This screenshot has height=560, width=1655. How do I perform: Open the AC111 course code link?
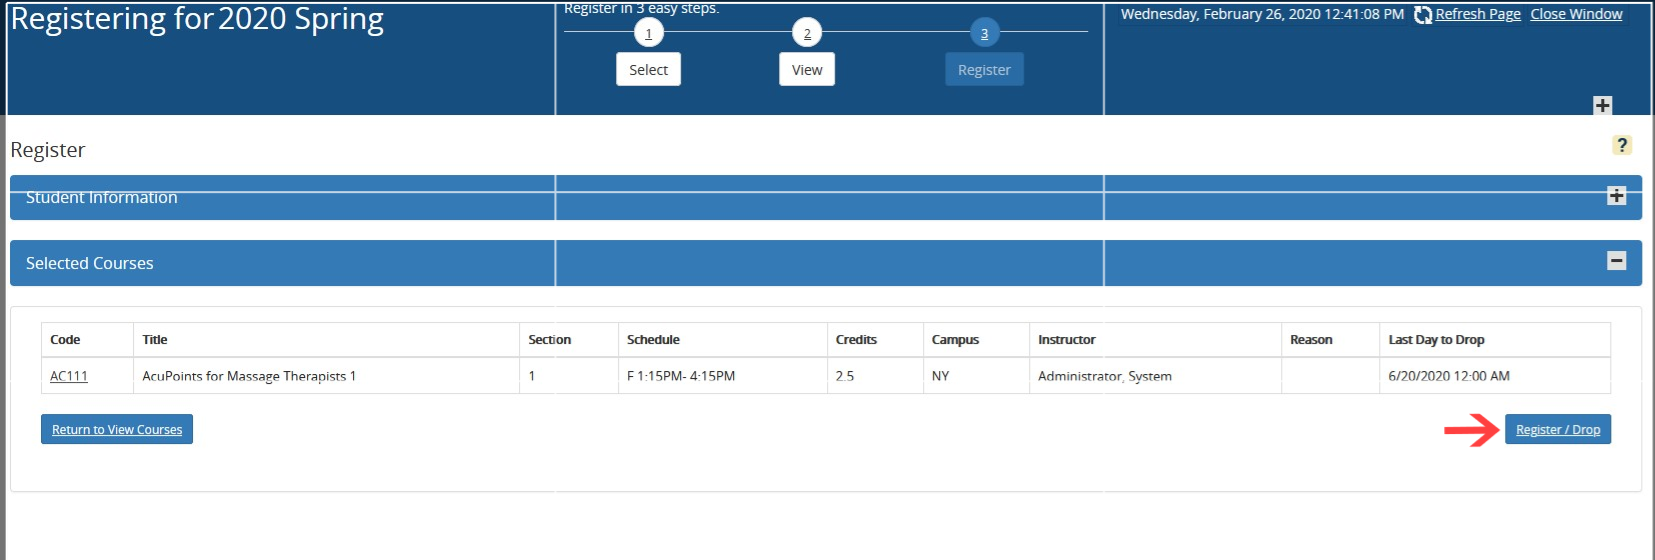pos(69,376)
